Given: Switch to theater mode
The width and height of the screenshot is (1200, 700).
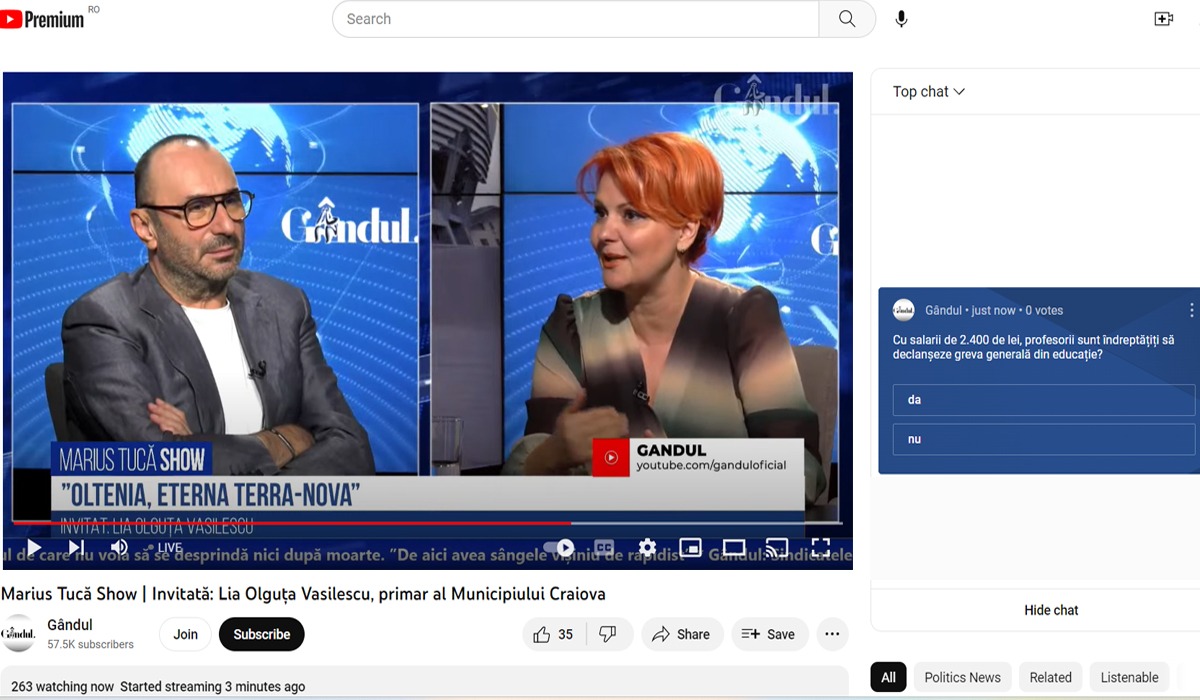Looking at the screenshot, I should (x=734, y=547).
